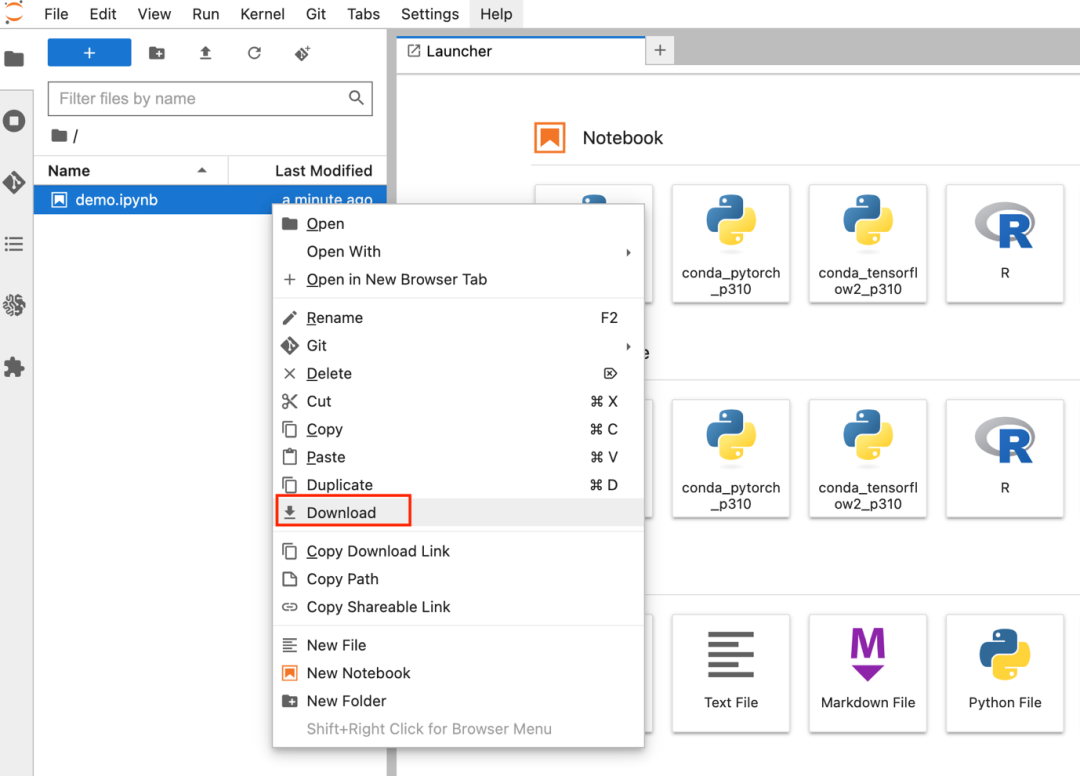Sort files by Last Modified column
The width and height of the screenshot is (1080, 776).
pos(308,171)
